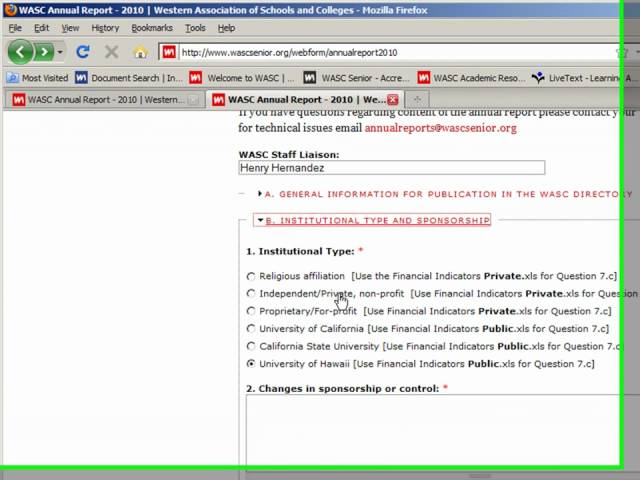The width and height of the screenshot is (640, 480).
Task: Click the Stop loading X icon
Action: (111, 52)
